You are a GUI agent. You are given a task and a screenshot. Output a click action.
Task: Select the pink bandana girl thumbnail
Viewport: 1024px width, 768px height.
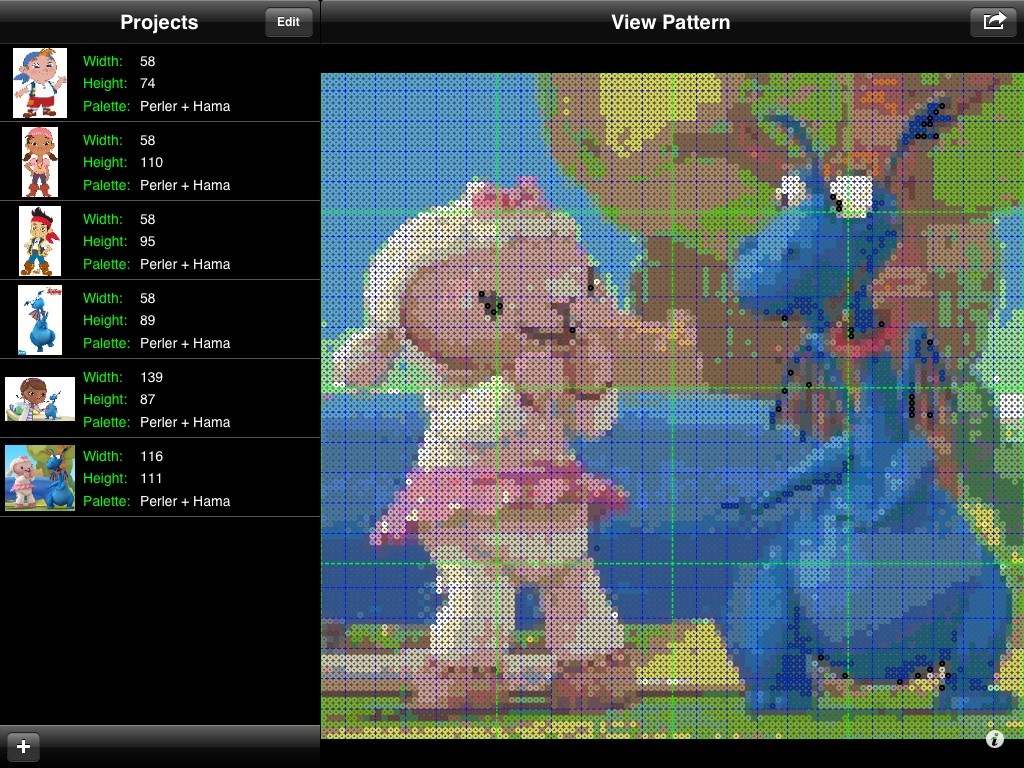(40, 162)
